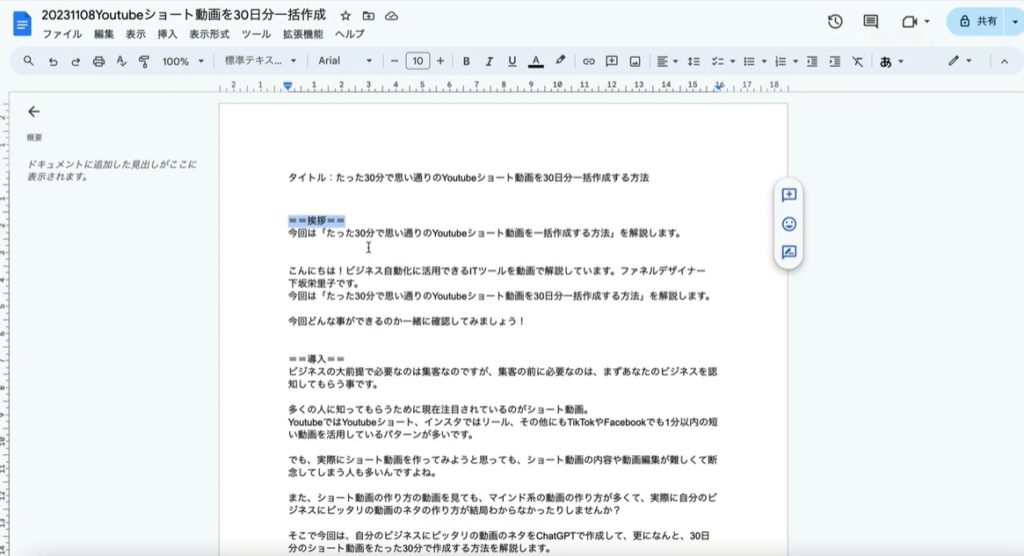Open the text color picker
1024x556 pixels.
pyautogui.click(x=536, y=61)
